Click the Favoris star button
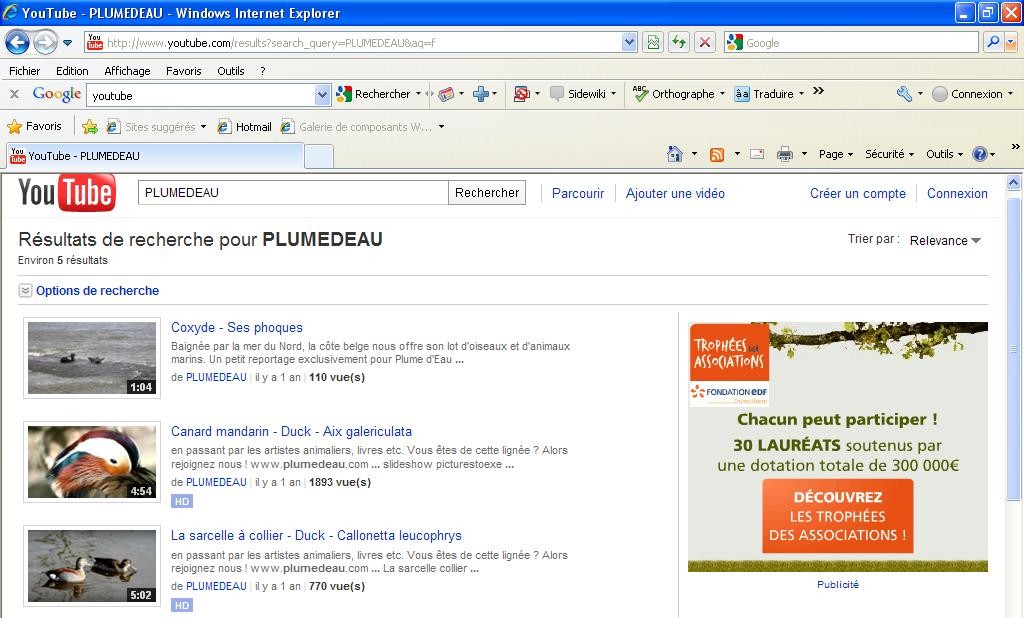The height and width of the screenshot is (618, 1024). pyautogui.click(x=34, y=126)
